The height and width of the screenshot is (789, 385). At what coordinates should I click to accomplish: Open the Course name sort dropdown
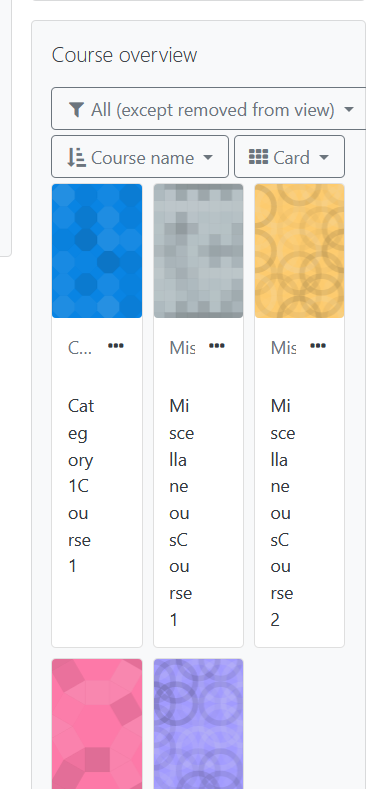[140, 156]
